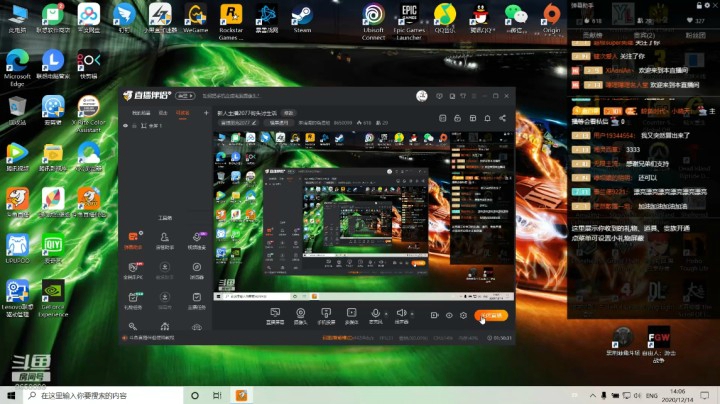Switch to the 粉丝团 tab in danmaku panel
Screen dimensions: 720x404
pyautogui.click(x=695, y=35)
